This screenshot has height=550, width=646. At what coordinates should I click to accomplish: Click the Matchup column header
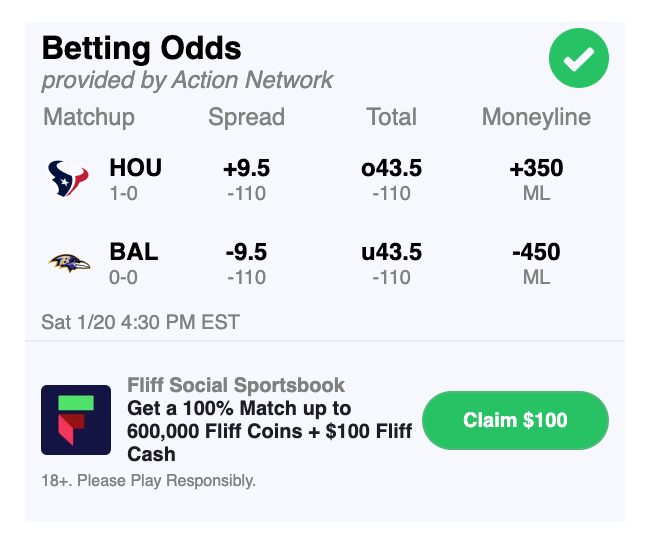tap(89, 117)
